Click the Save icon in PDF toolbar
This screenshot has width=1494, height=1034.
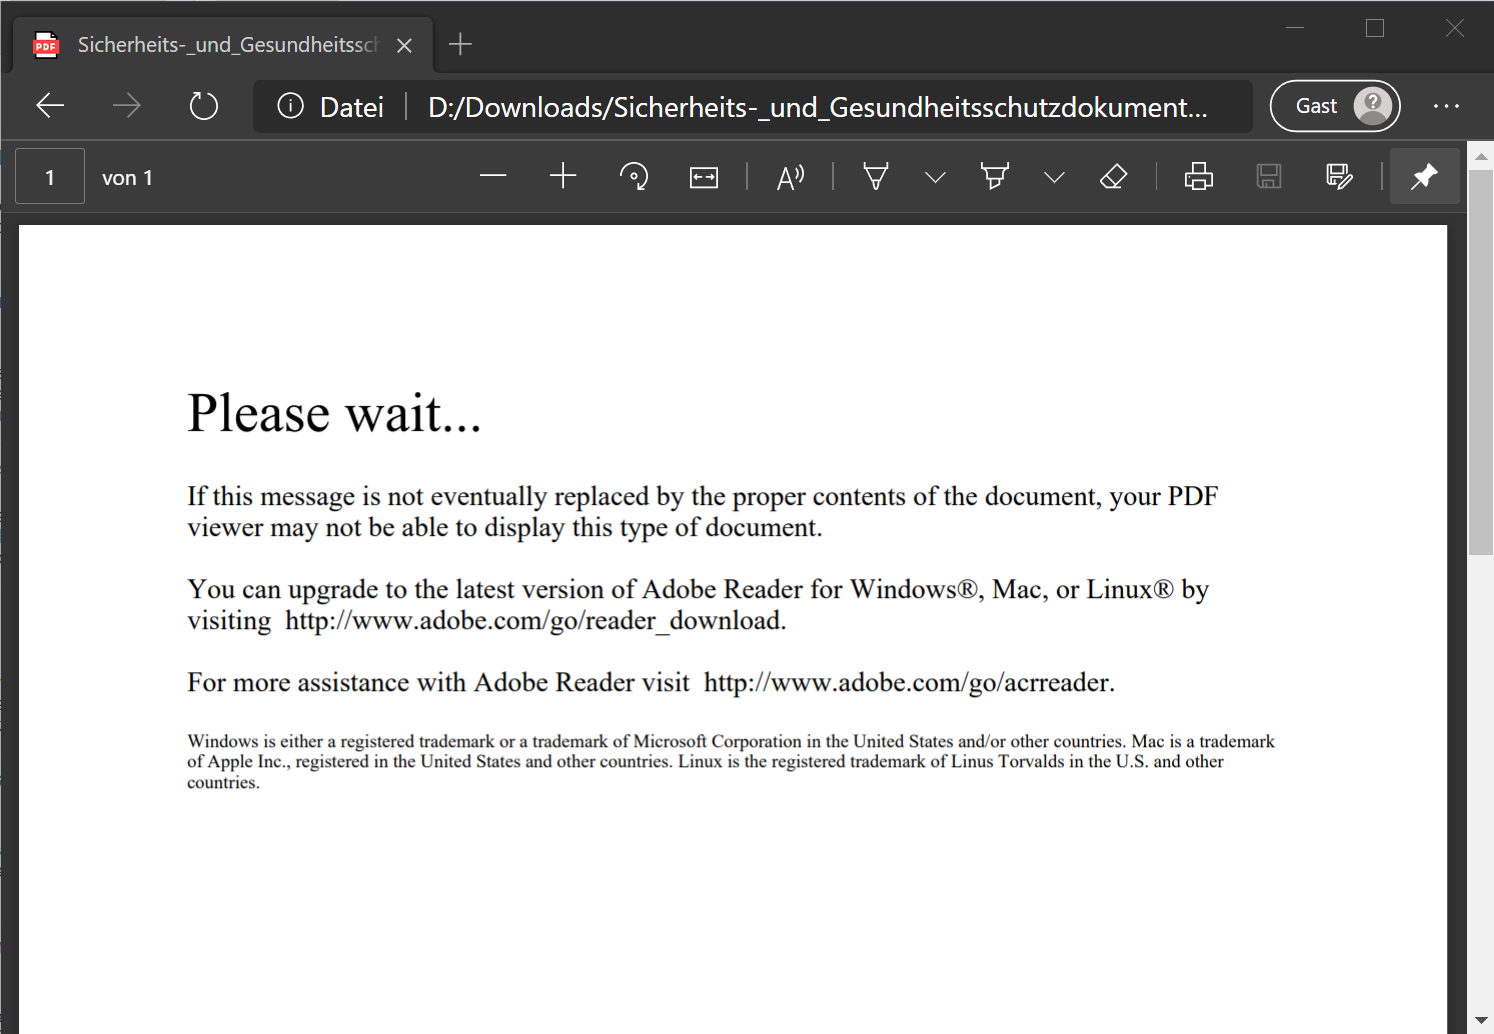[1269, 177]
